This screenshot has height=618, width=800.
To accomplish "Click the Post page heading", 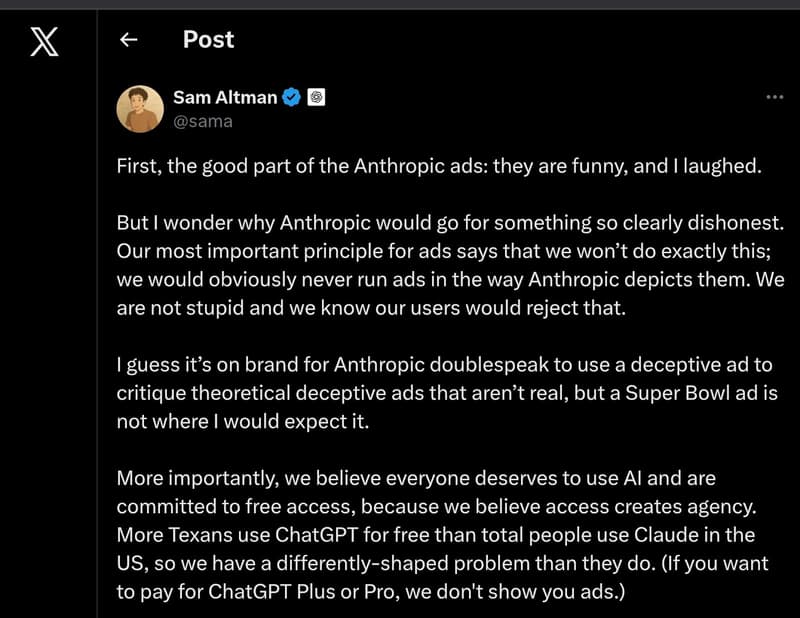I will (x=208, y=40).
